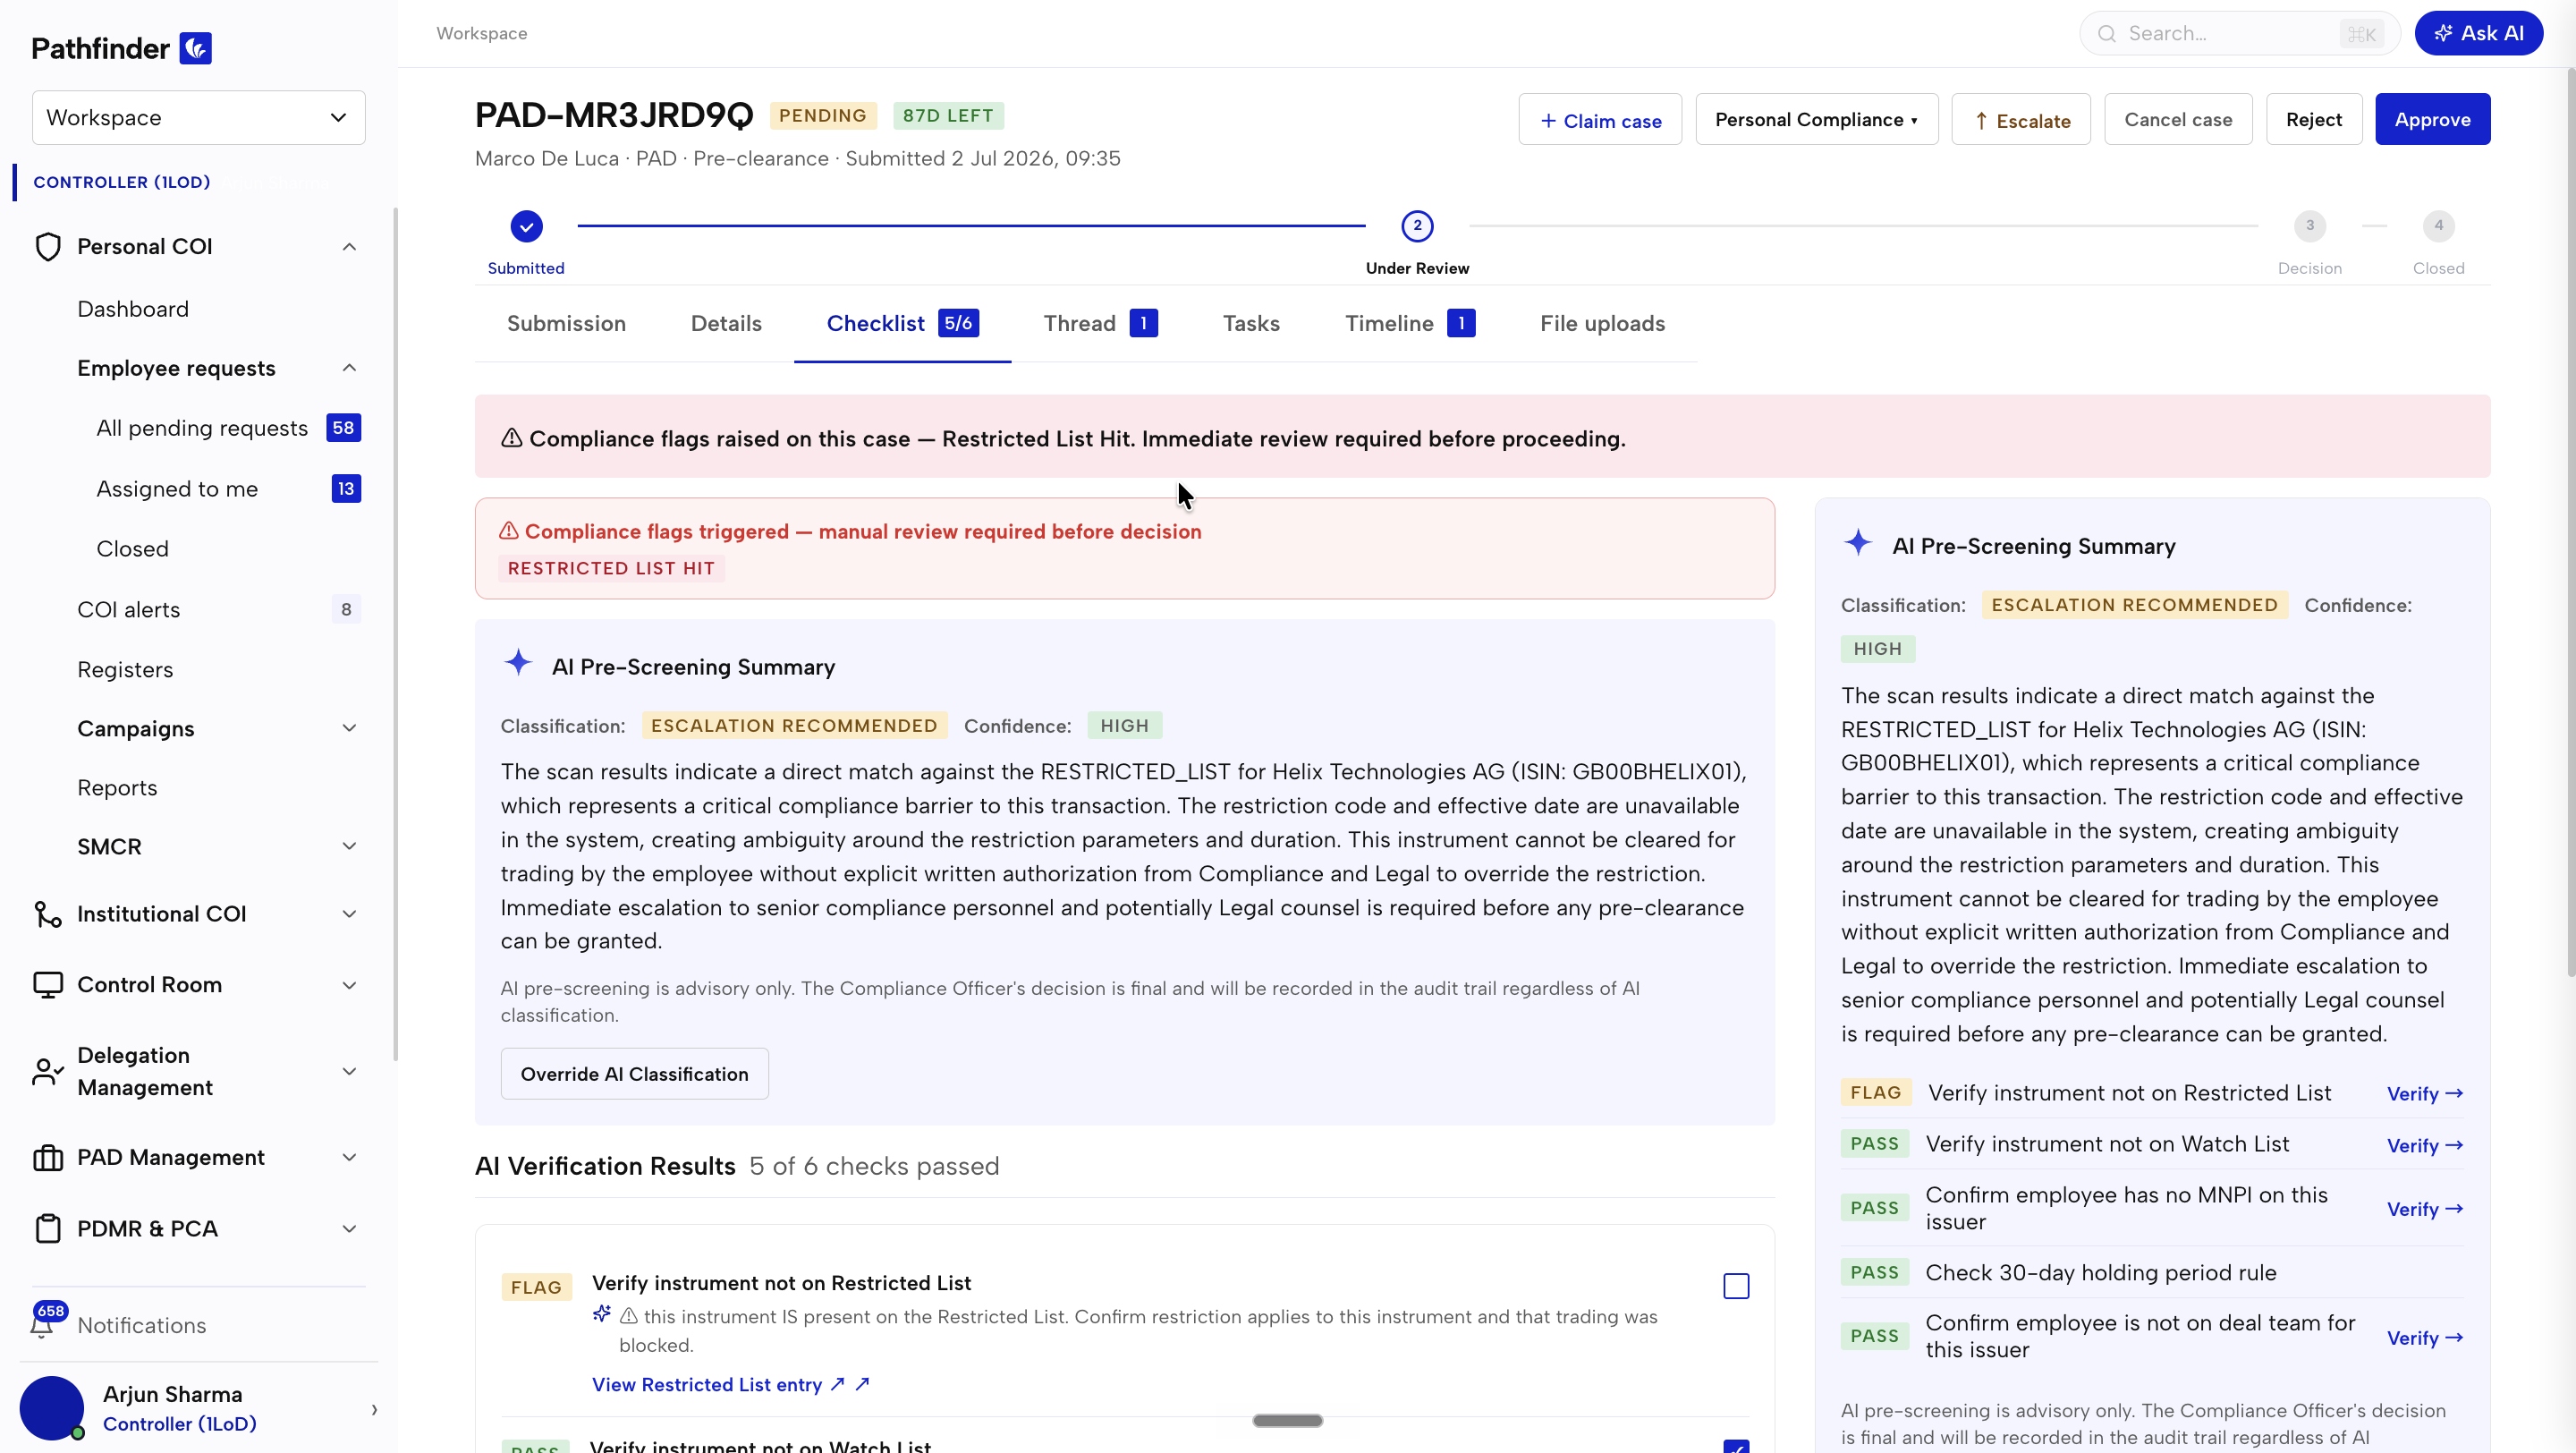Screen dimensions: 2576x1453
Task: Switch to the Thread tab
Action: tap(1100, 324)
